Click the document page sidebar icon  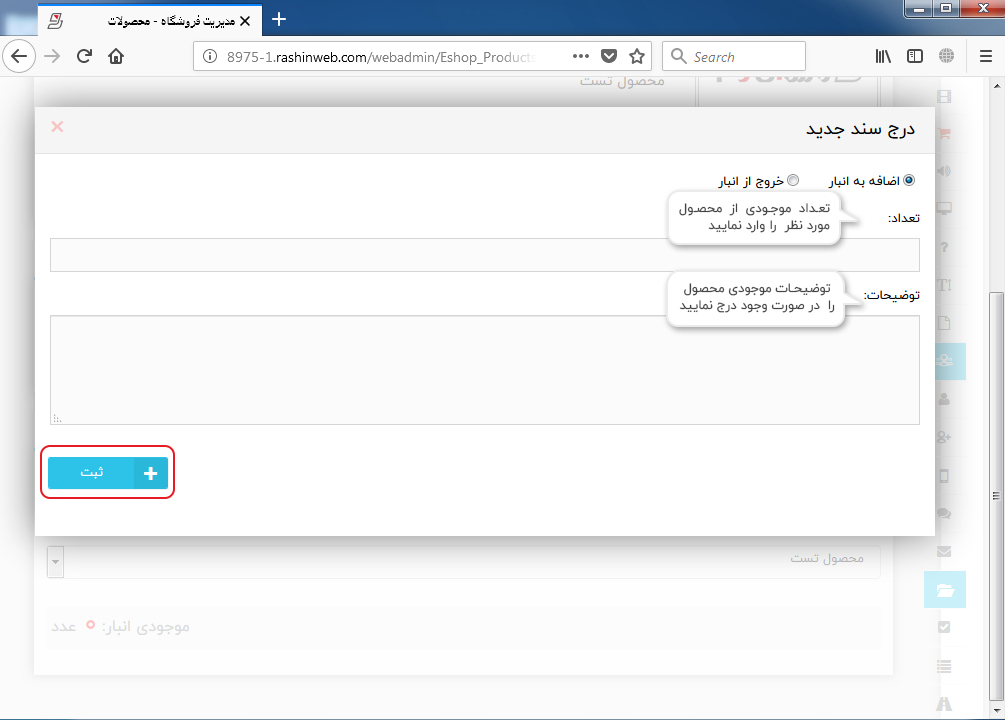point(944,323)
